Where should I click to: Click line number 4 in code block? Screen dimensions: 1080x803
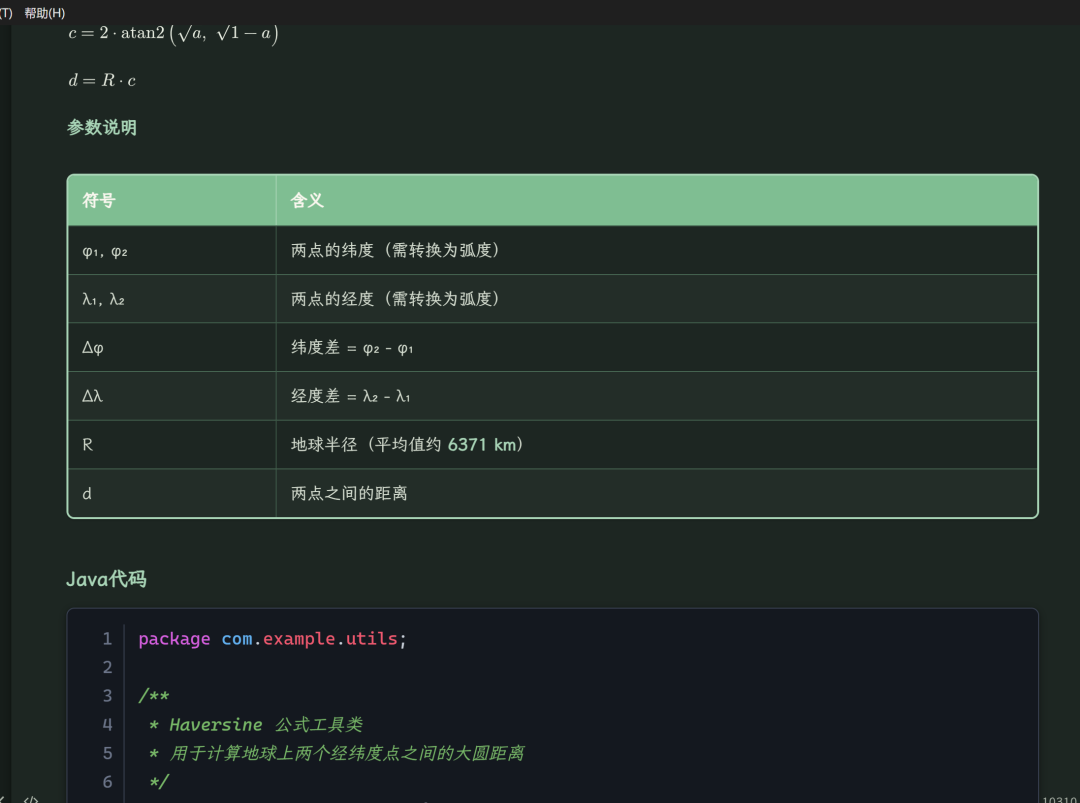point(107,724)
